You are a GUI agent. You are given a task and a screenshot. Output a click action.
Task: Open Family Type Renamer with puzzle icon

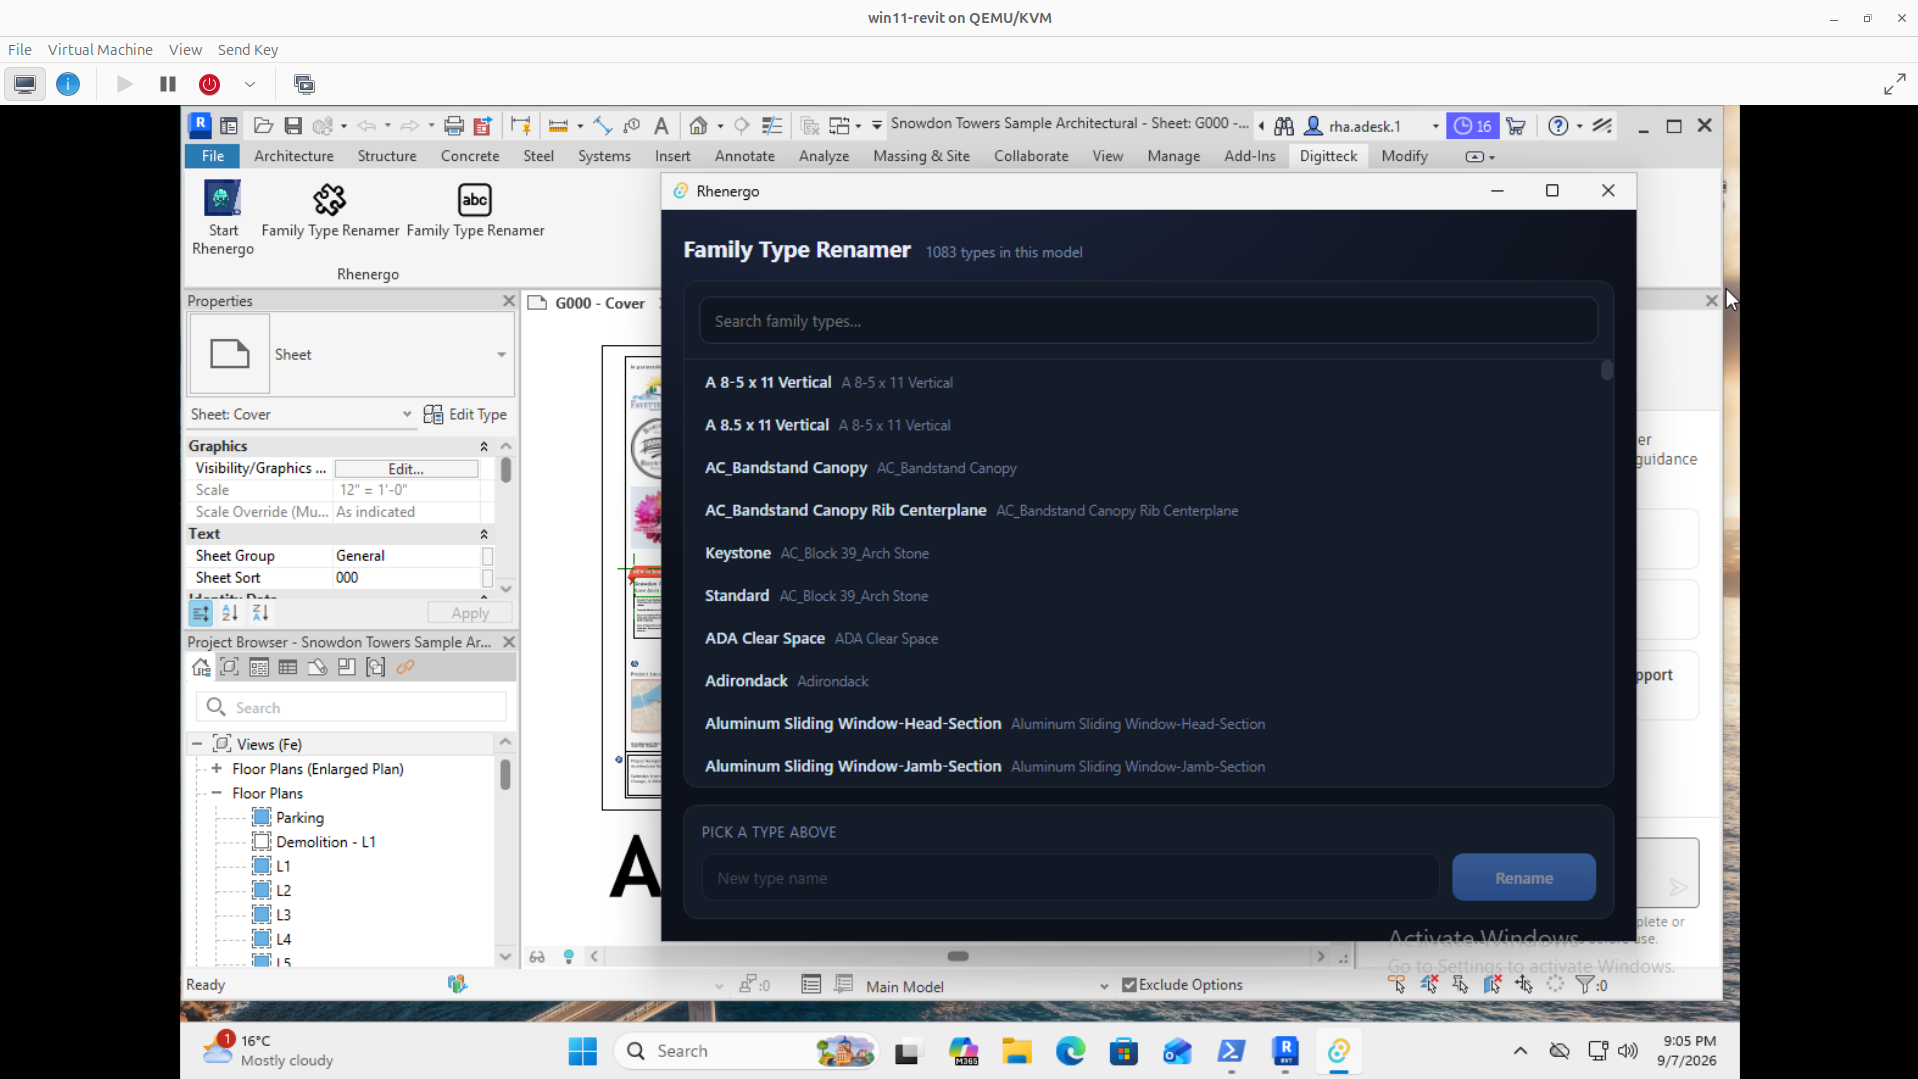click(x=330, y=210)
